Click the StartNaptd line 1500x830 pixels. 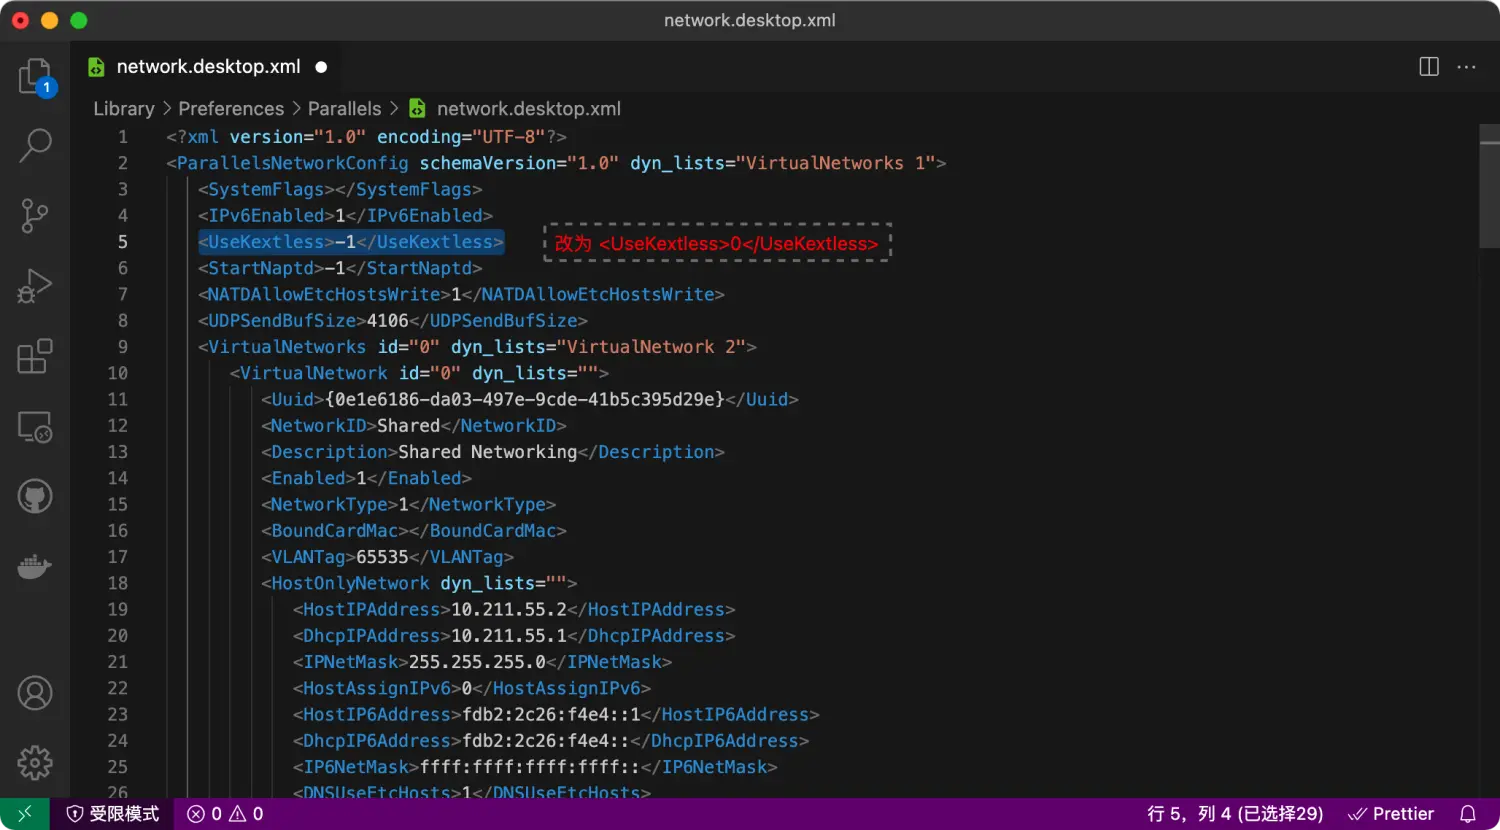[x=340, y=268]
